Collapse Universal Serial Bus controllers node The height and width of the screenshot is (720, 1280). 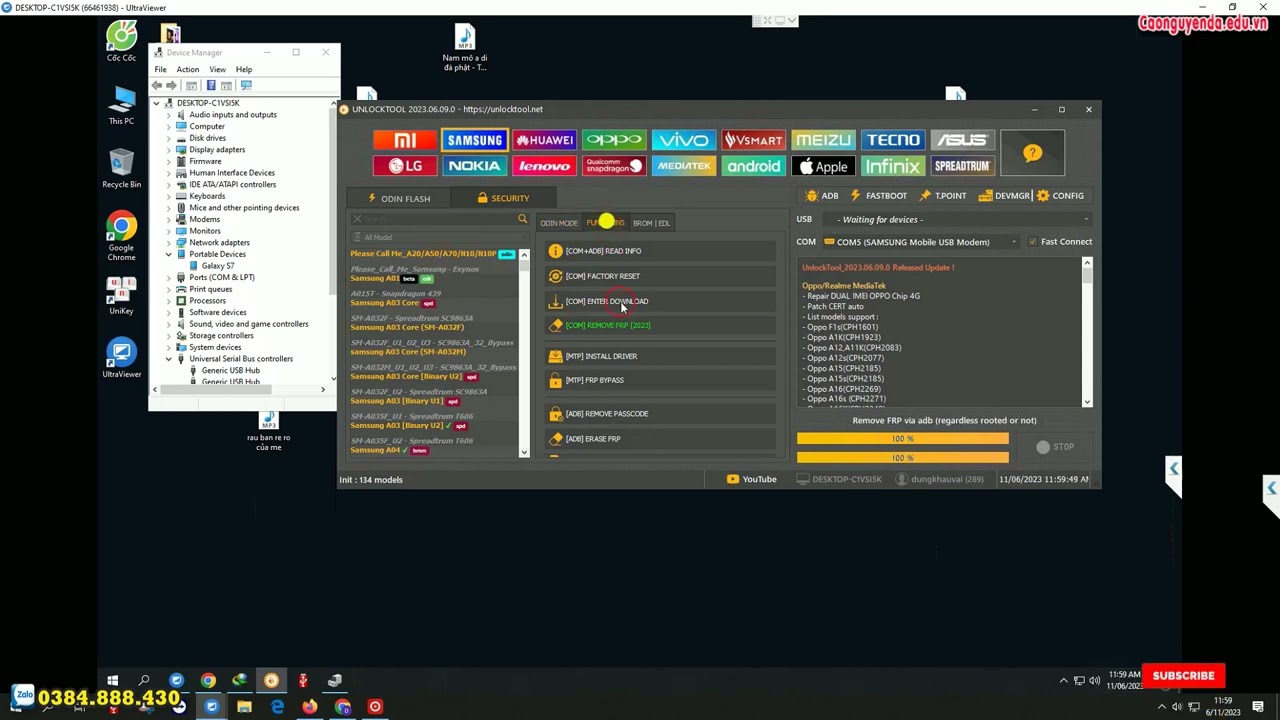pyautogui.click(x=169, y=359)
